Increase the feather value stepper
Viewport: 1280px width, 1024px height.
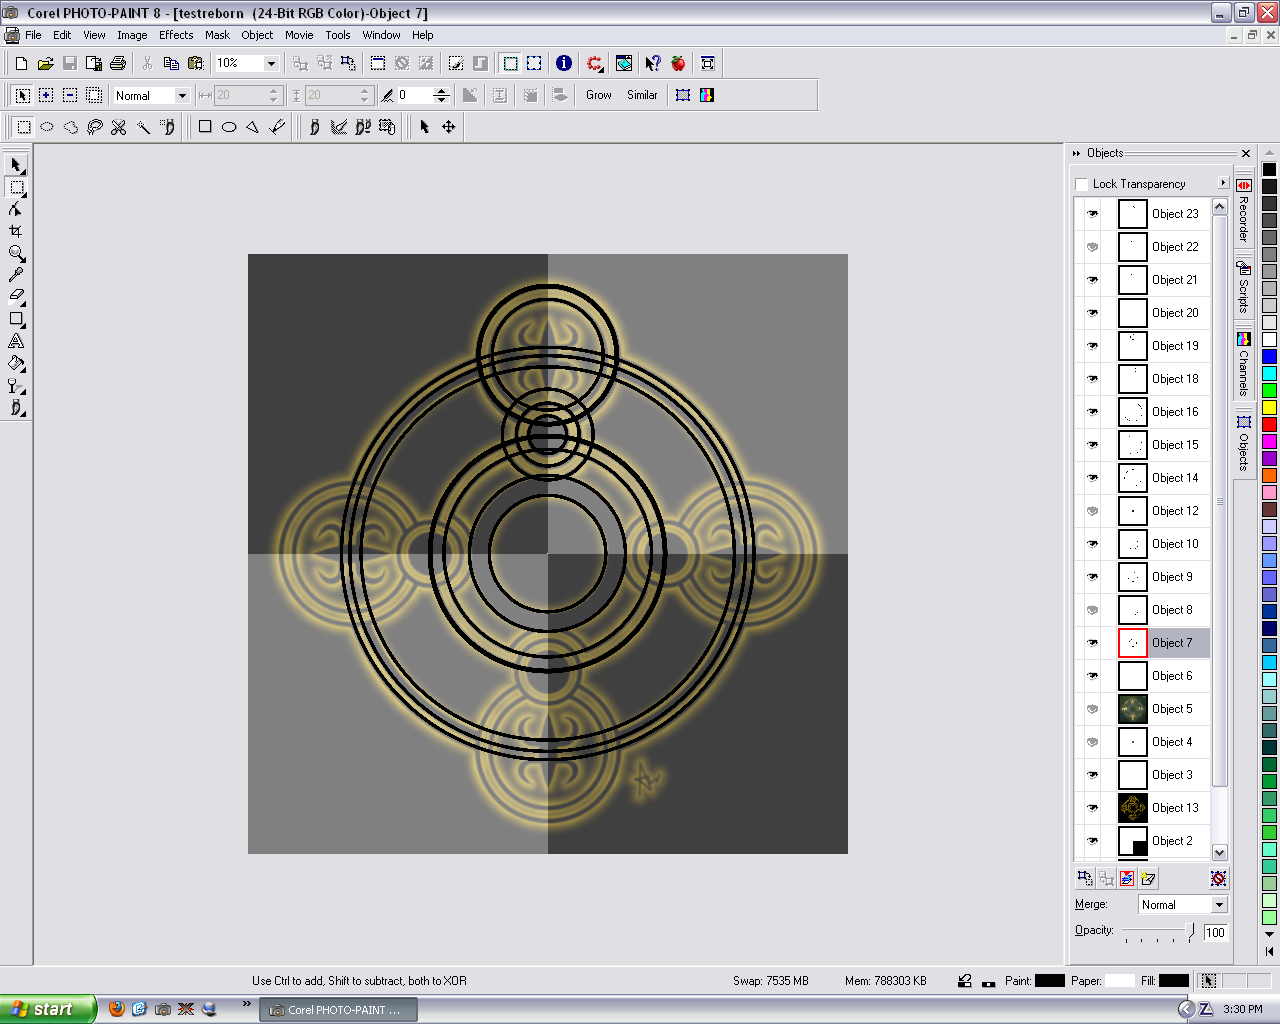pos(441,91)
